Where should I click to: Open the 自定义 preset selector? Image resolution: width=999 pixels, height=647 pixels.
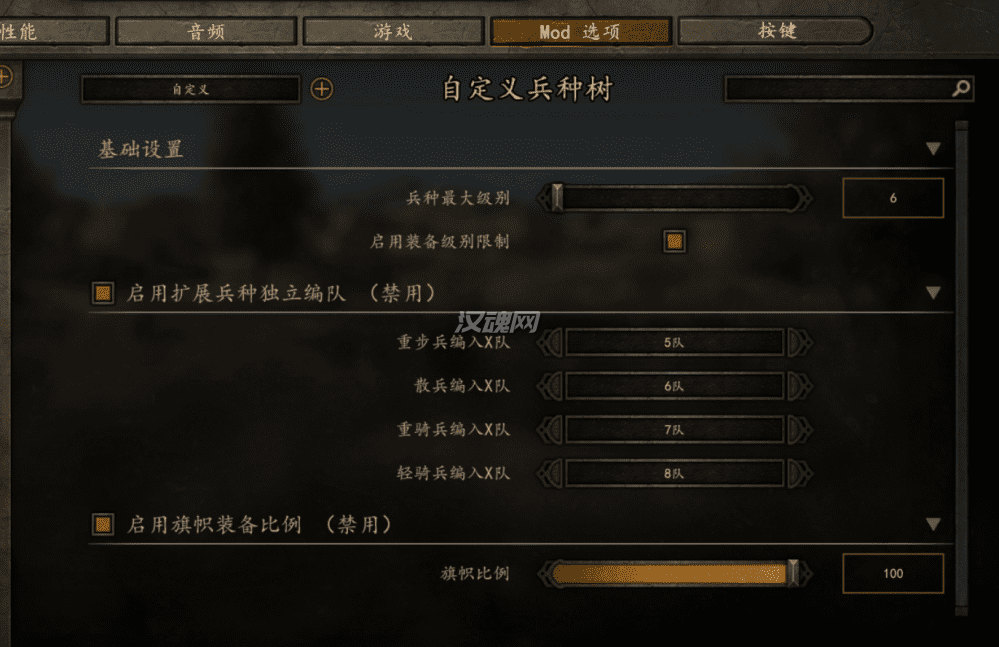(190, 89)
